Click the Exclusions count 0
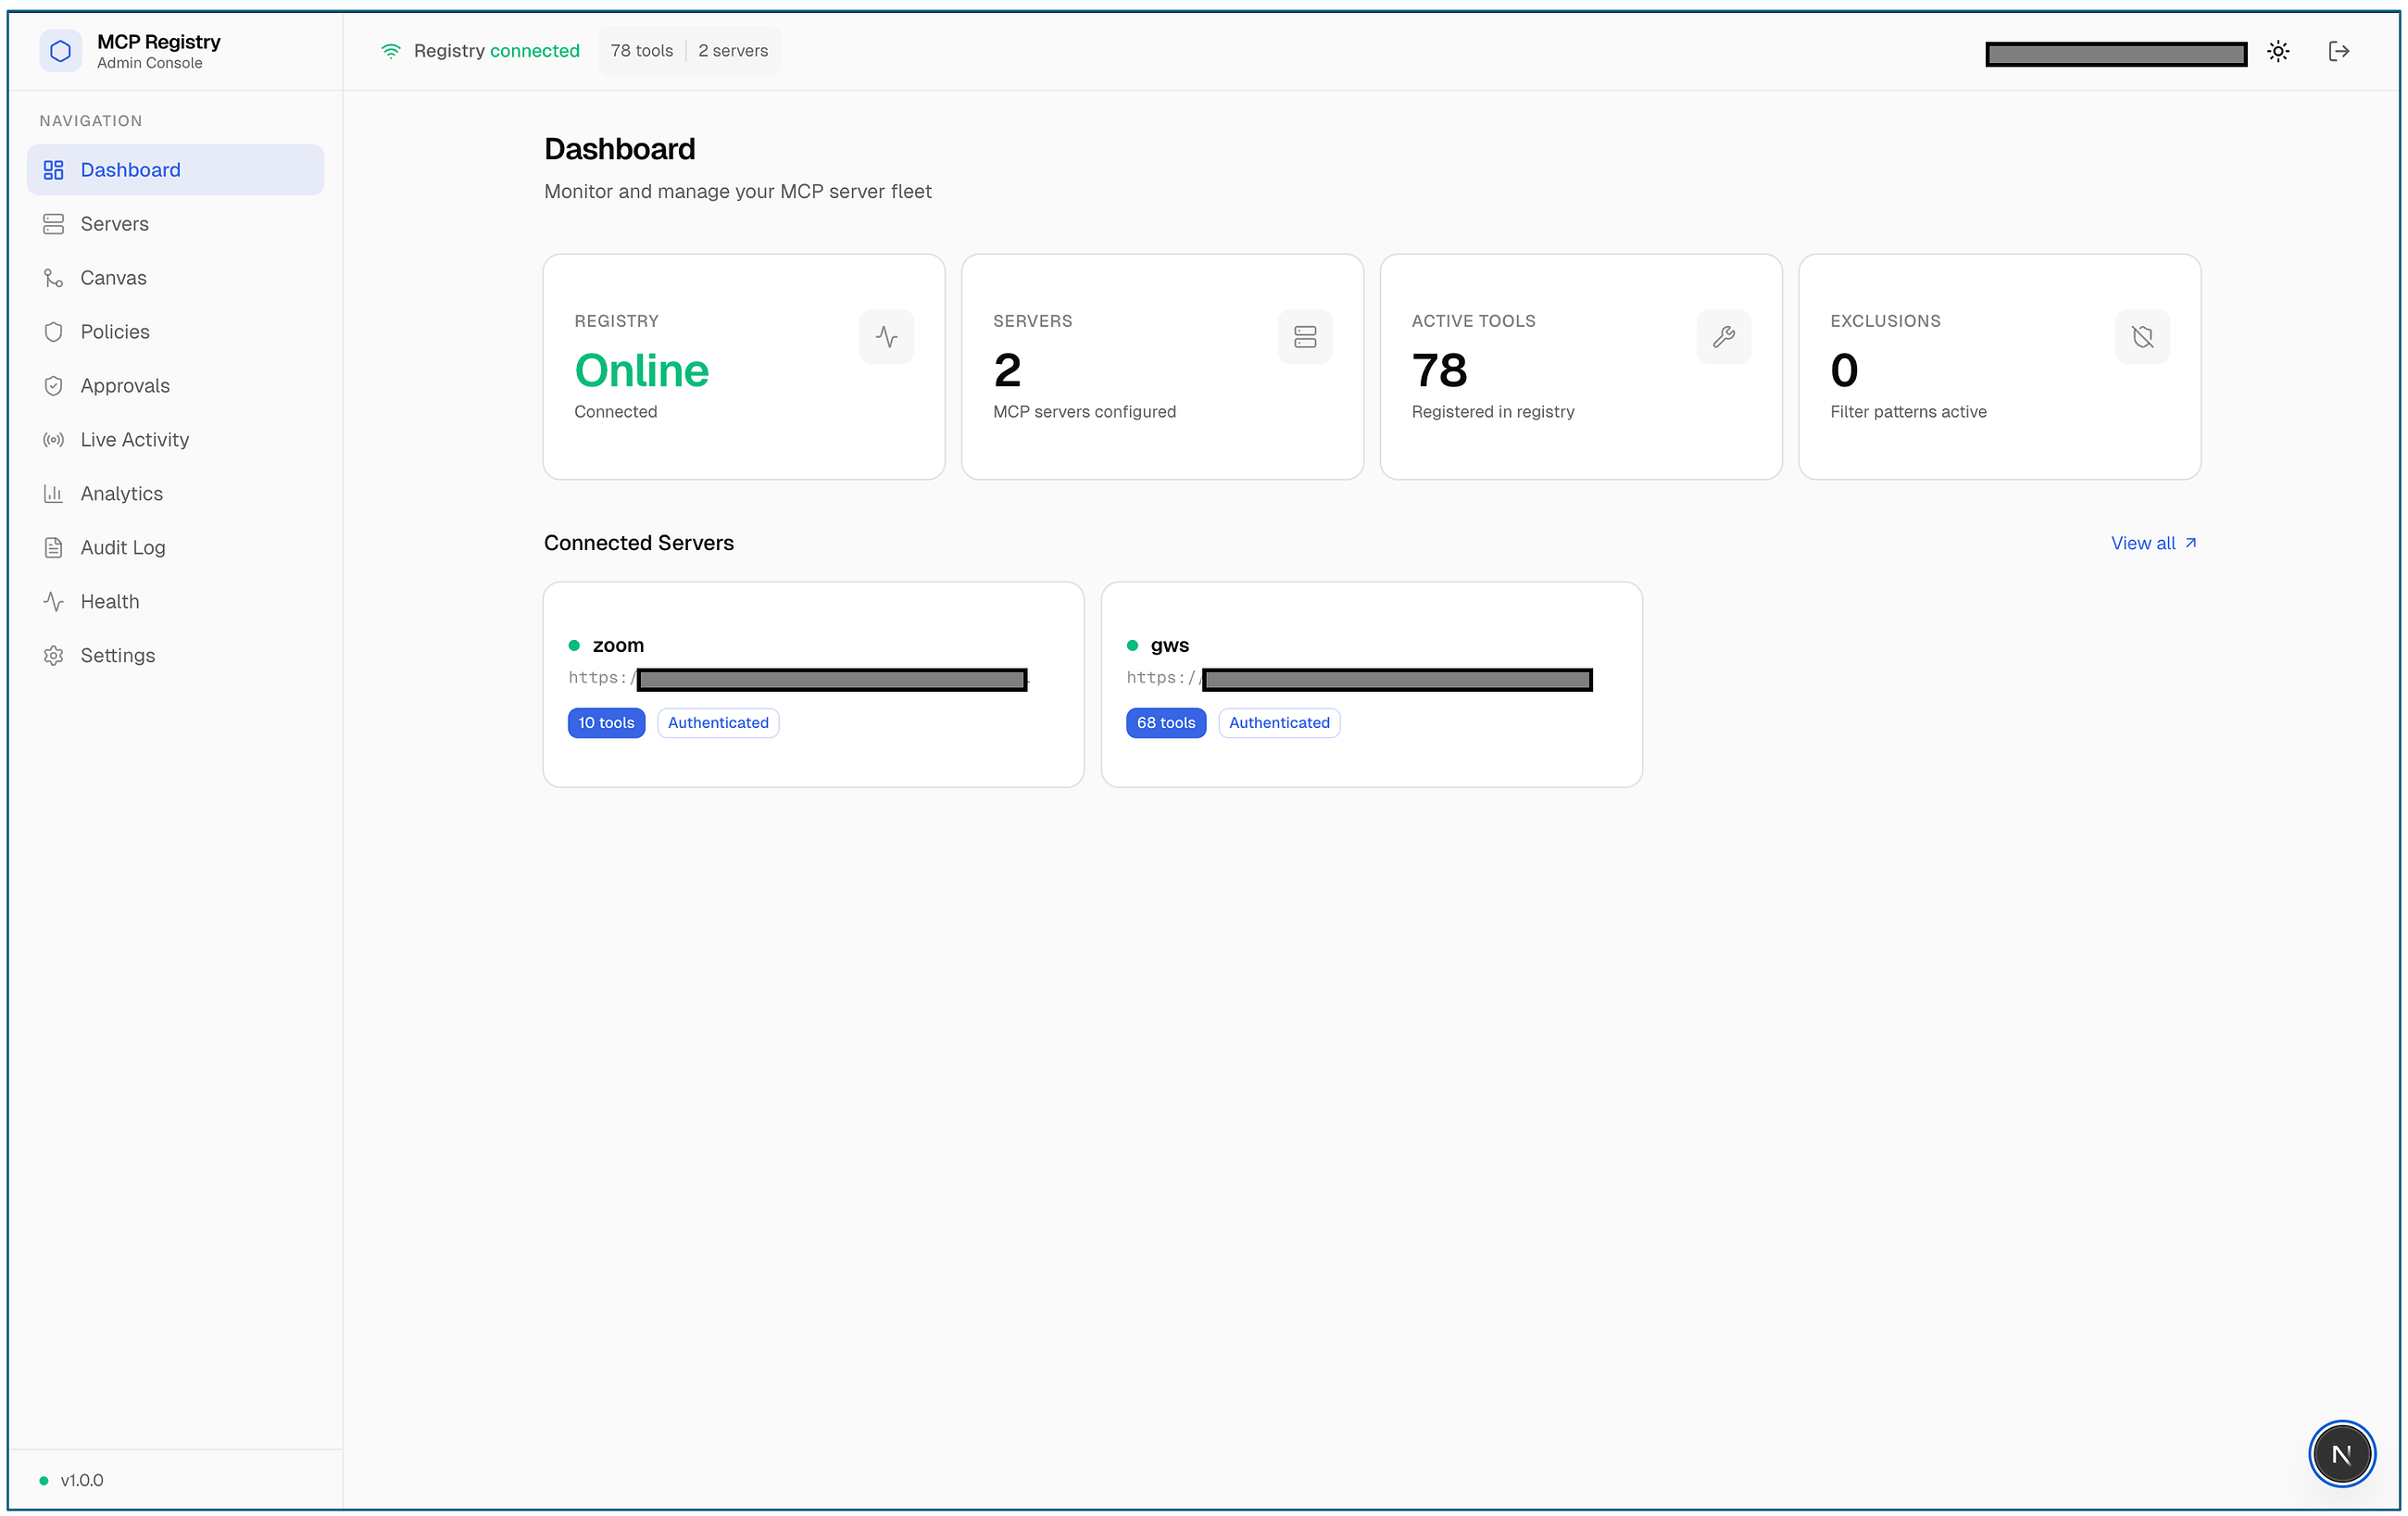The image size is (2408, 1516). [x=1845, y=371]
